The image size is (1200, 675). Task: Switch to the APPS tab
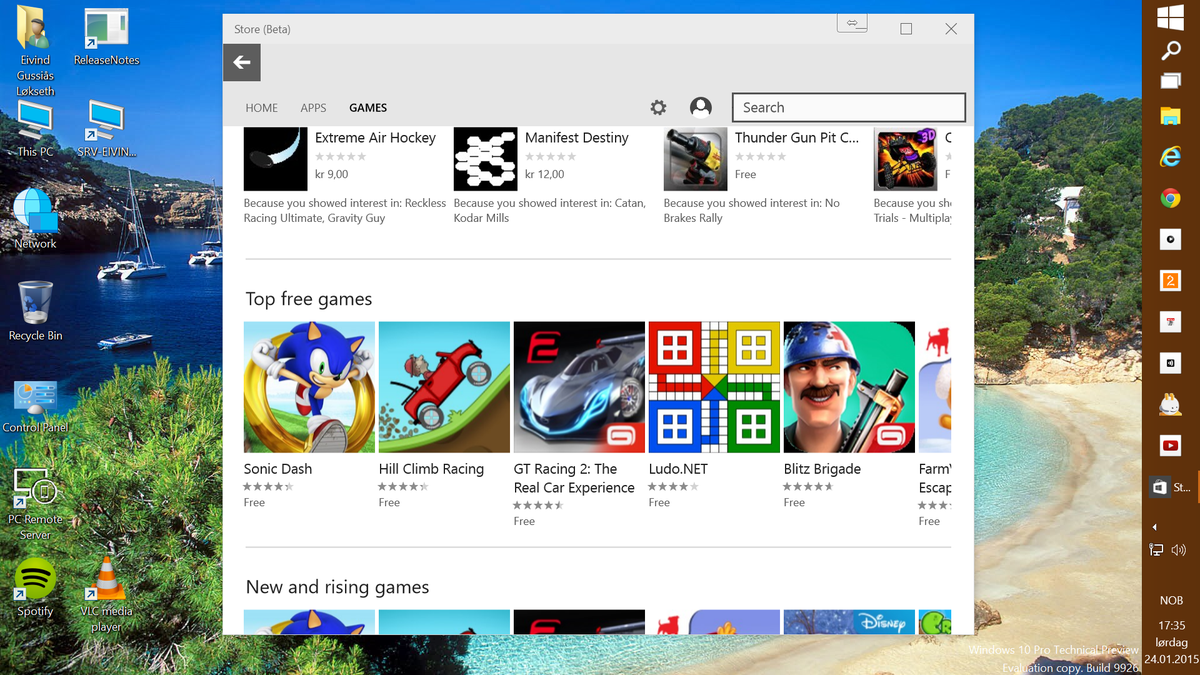(x=313, y=108)
